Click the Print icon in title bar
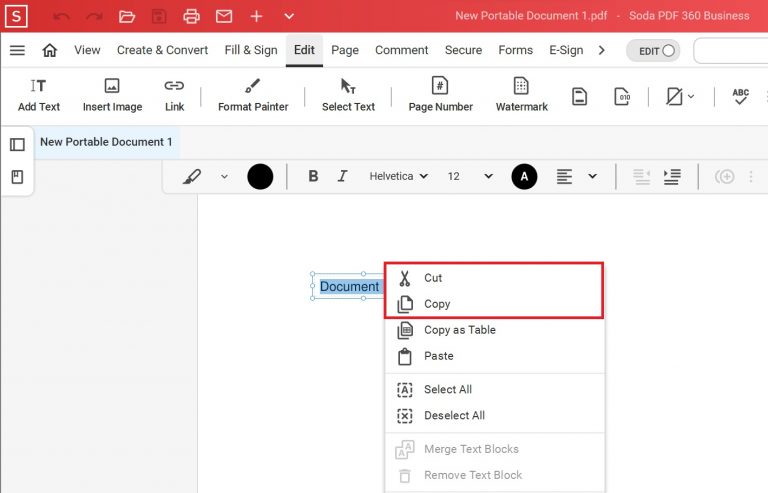768x493 pixels. (x=191, y=16)
